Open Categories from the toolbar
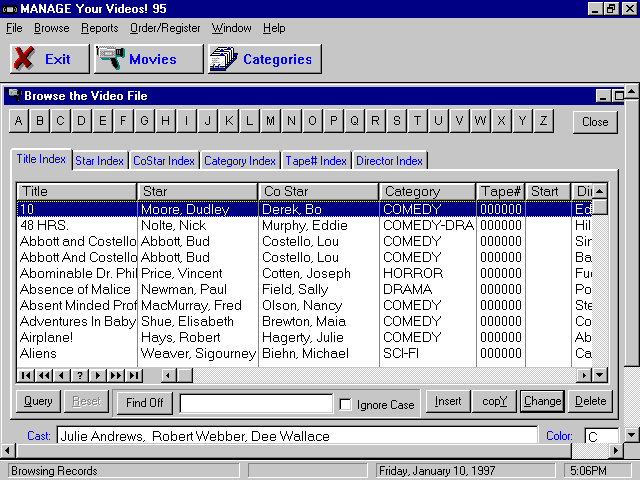 265,59
